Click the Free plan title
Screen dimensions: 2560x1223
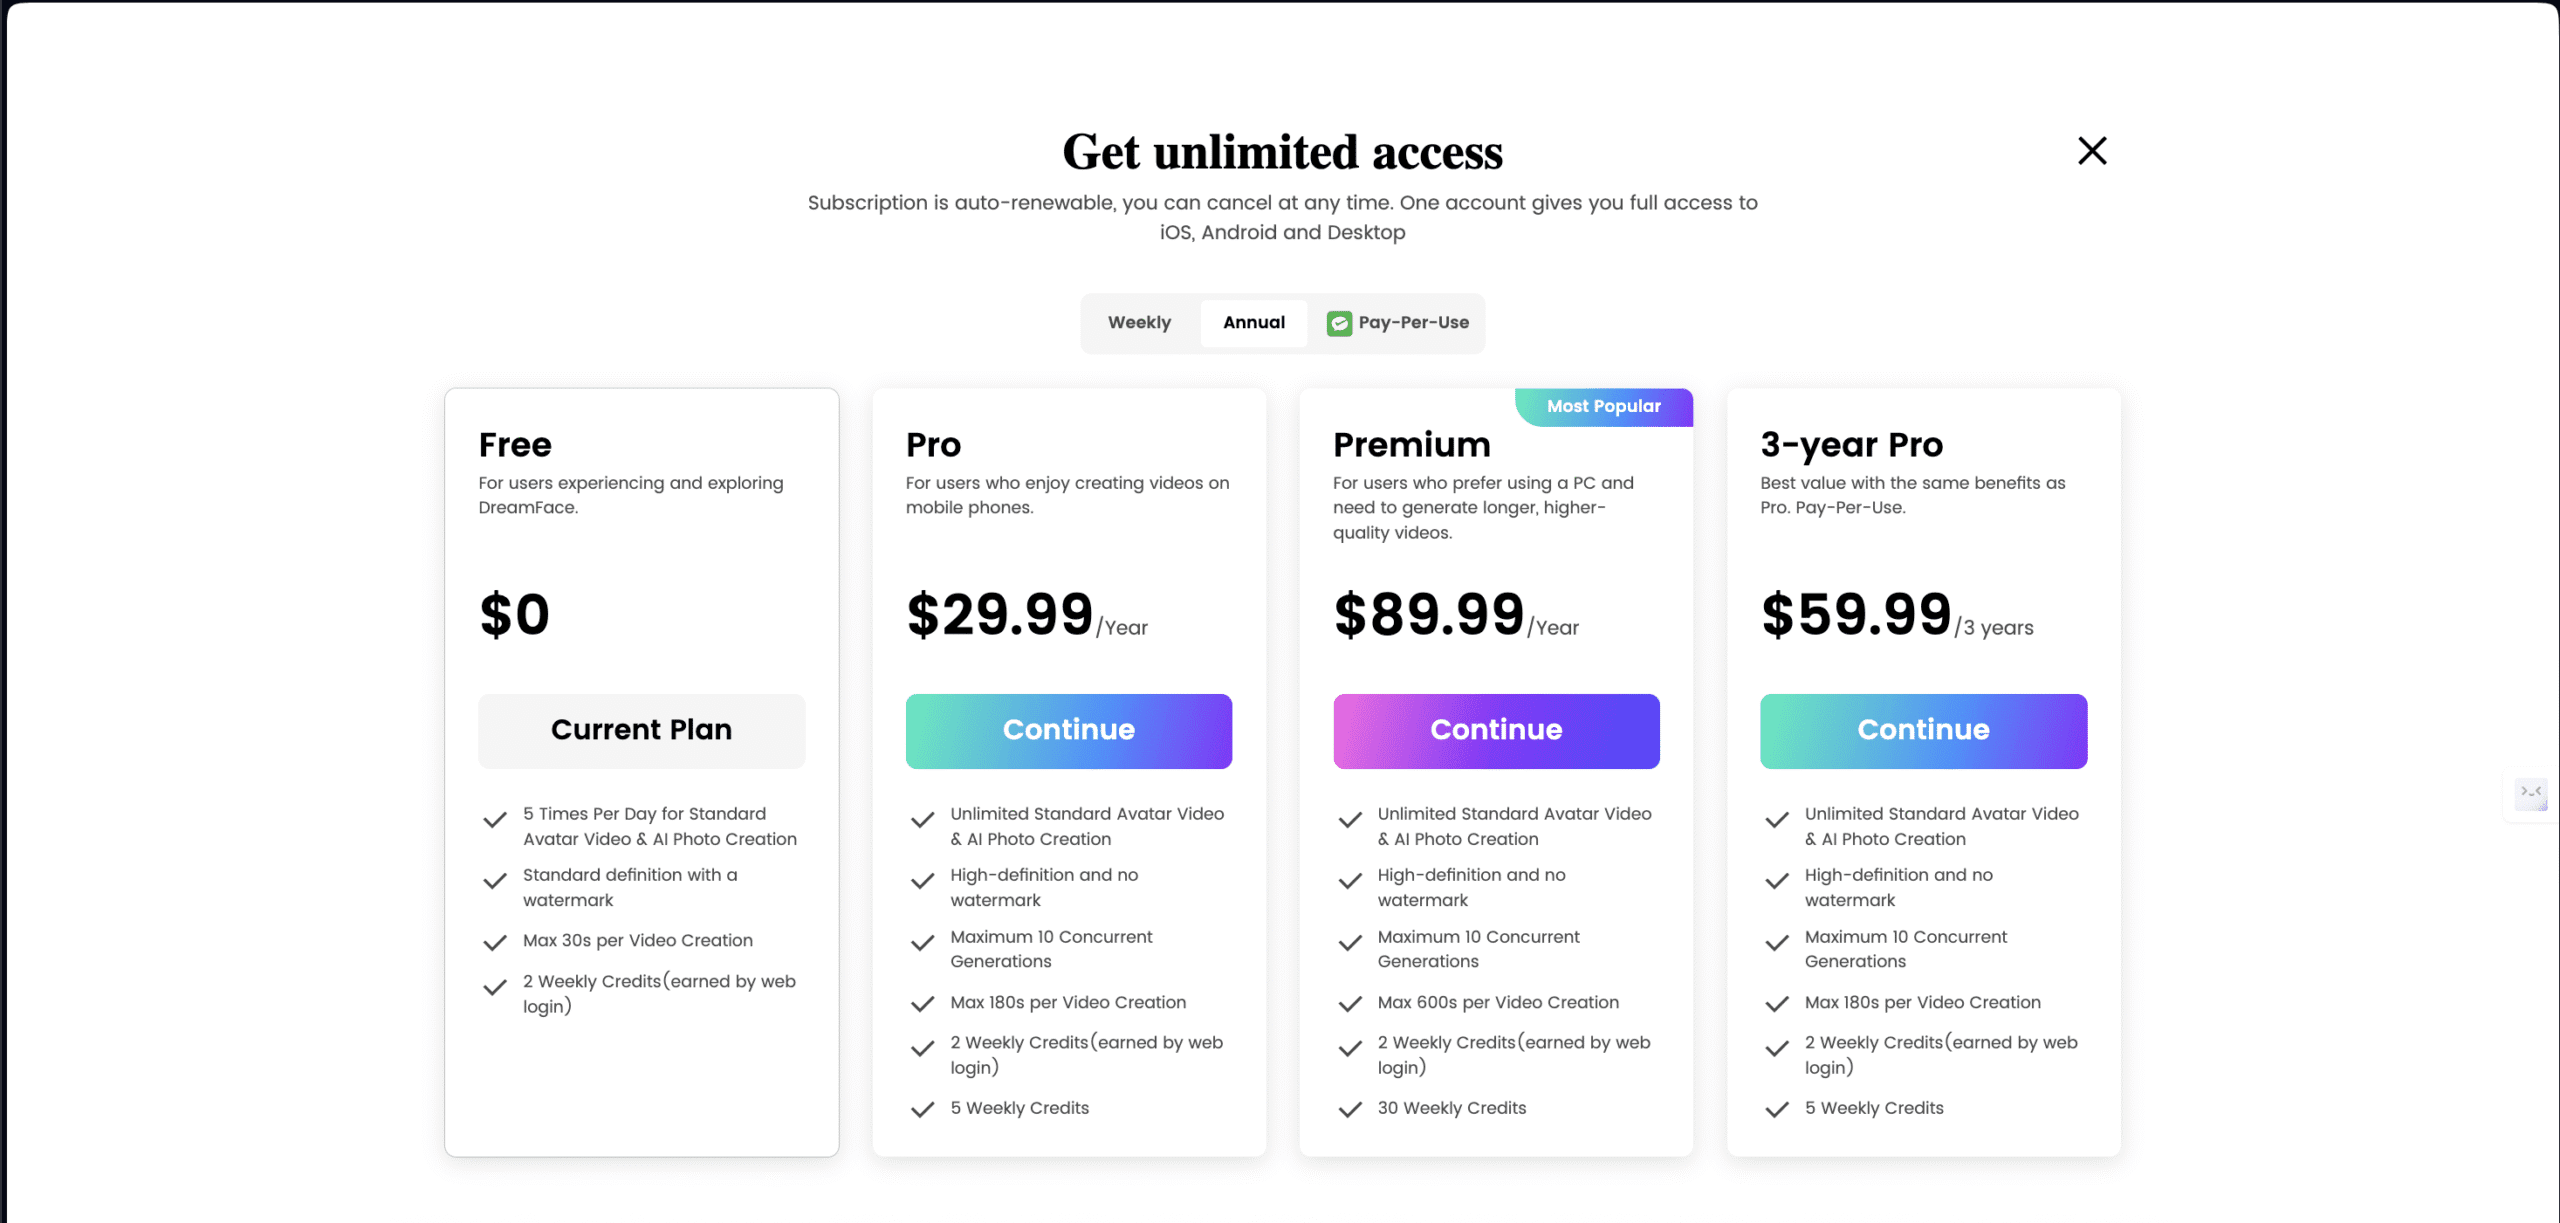click(x=515, y=444)
